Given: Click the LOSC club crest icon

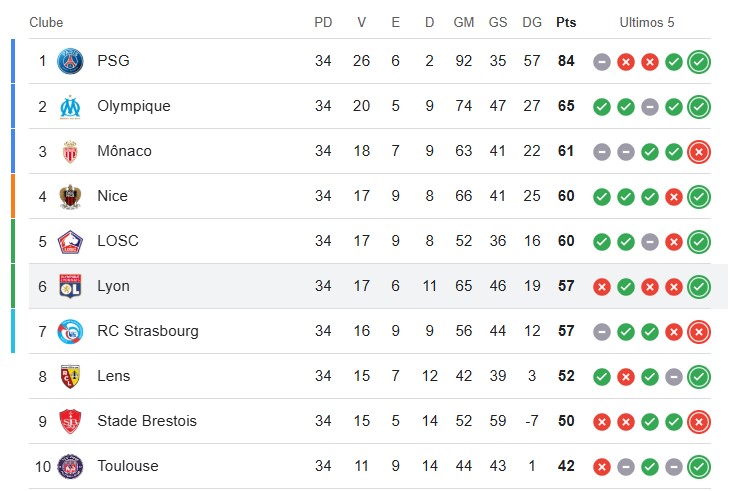Looking at the screenshot, I should coord(70,241).
